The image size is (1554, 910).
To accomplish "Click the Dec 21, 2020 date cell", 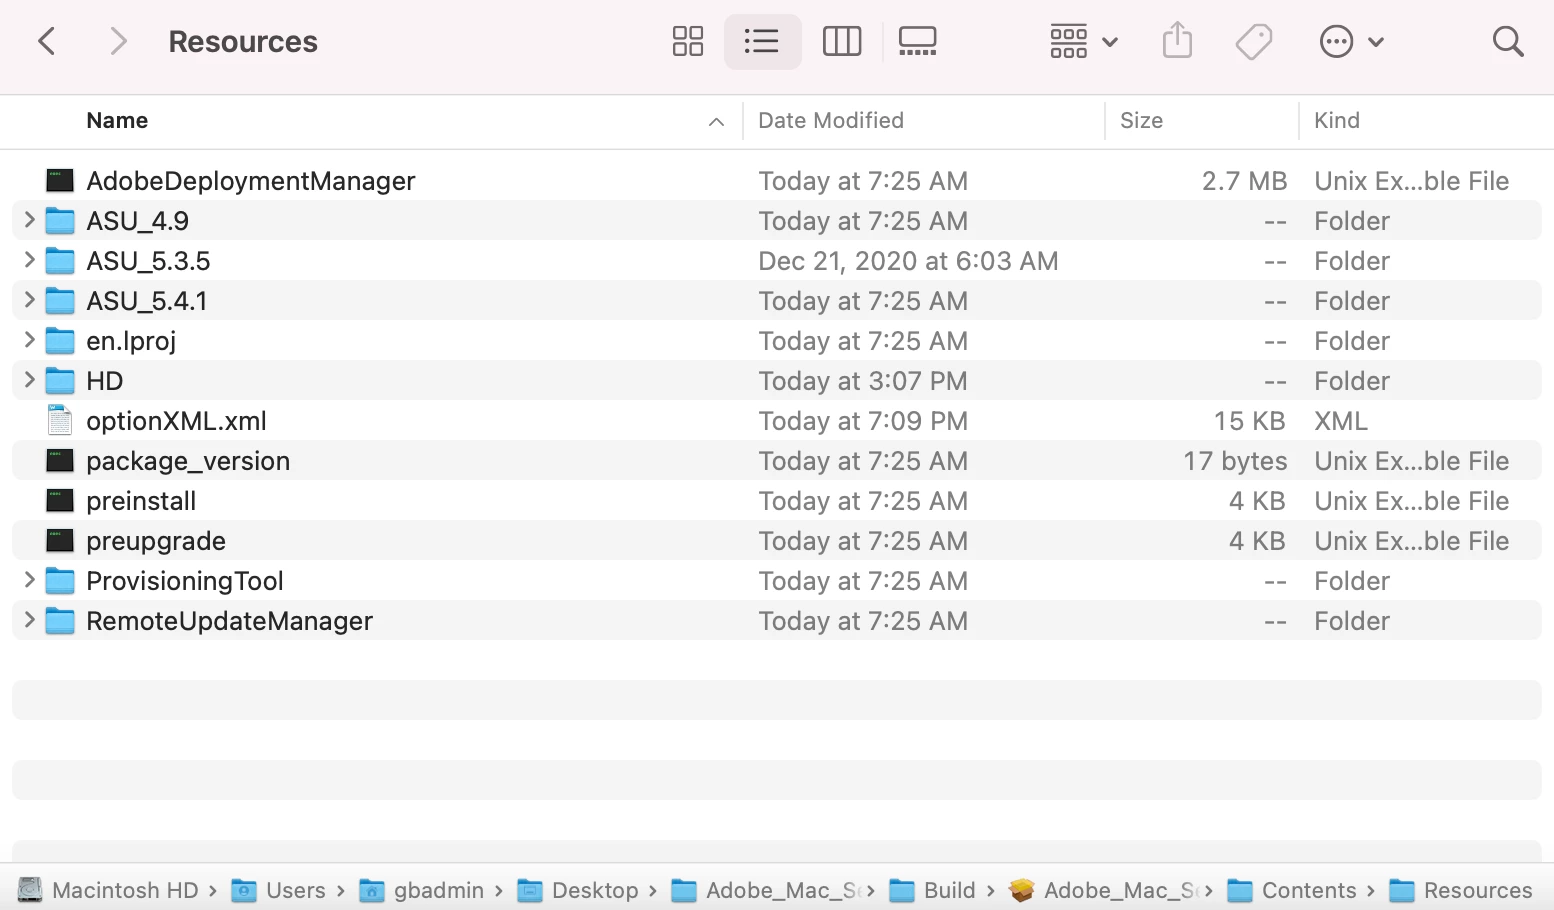I will pyautogui.click(x=908, y=261).
